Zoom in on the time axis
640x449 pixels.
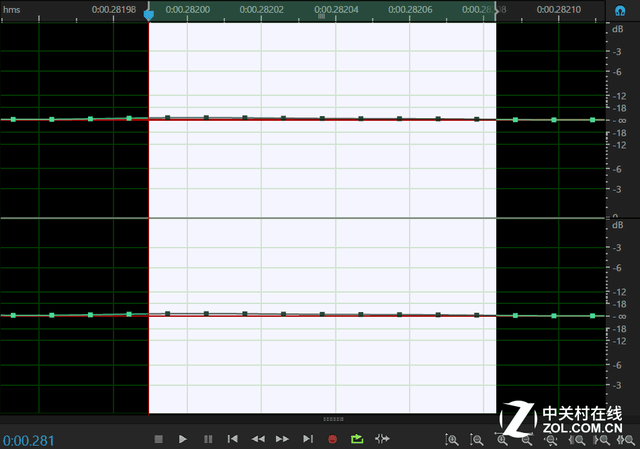coord(502,439)
